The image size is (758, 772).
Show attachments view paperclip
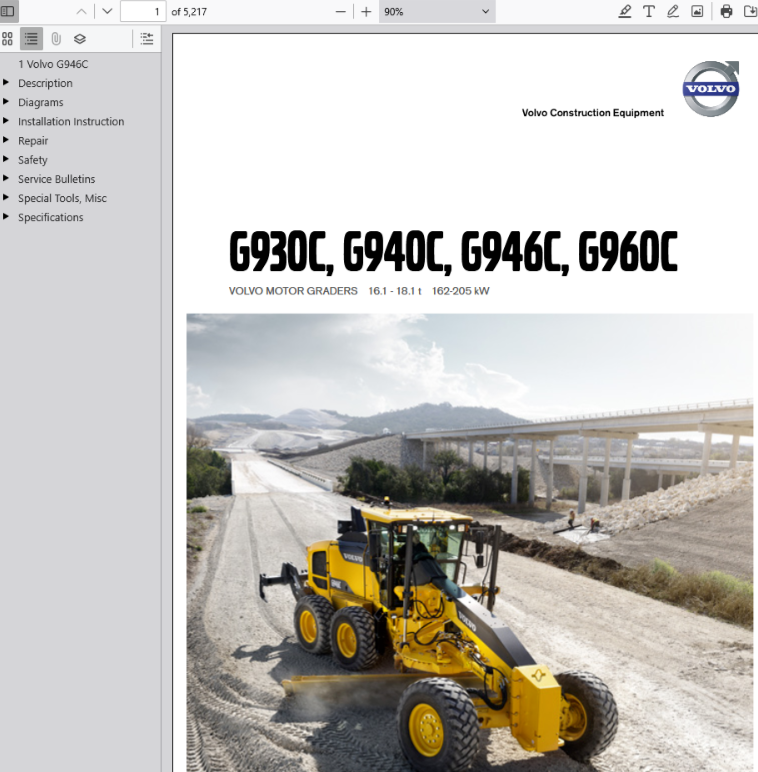point(56,39)
